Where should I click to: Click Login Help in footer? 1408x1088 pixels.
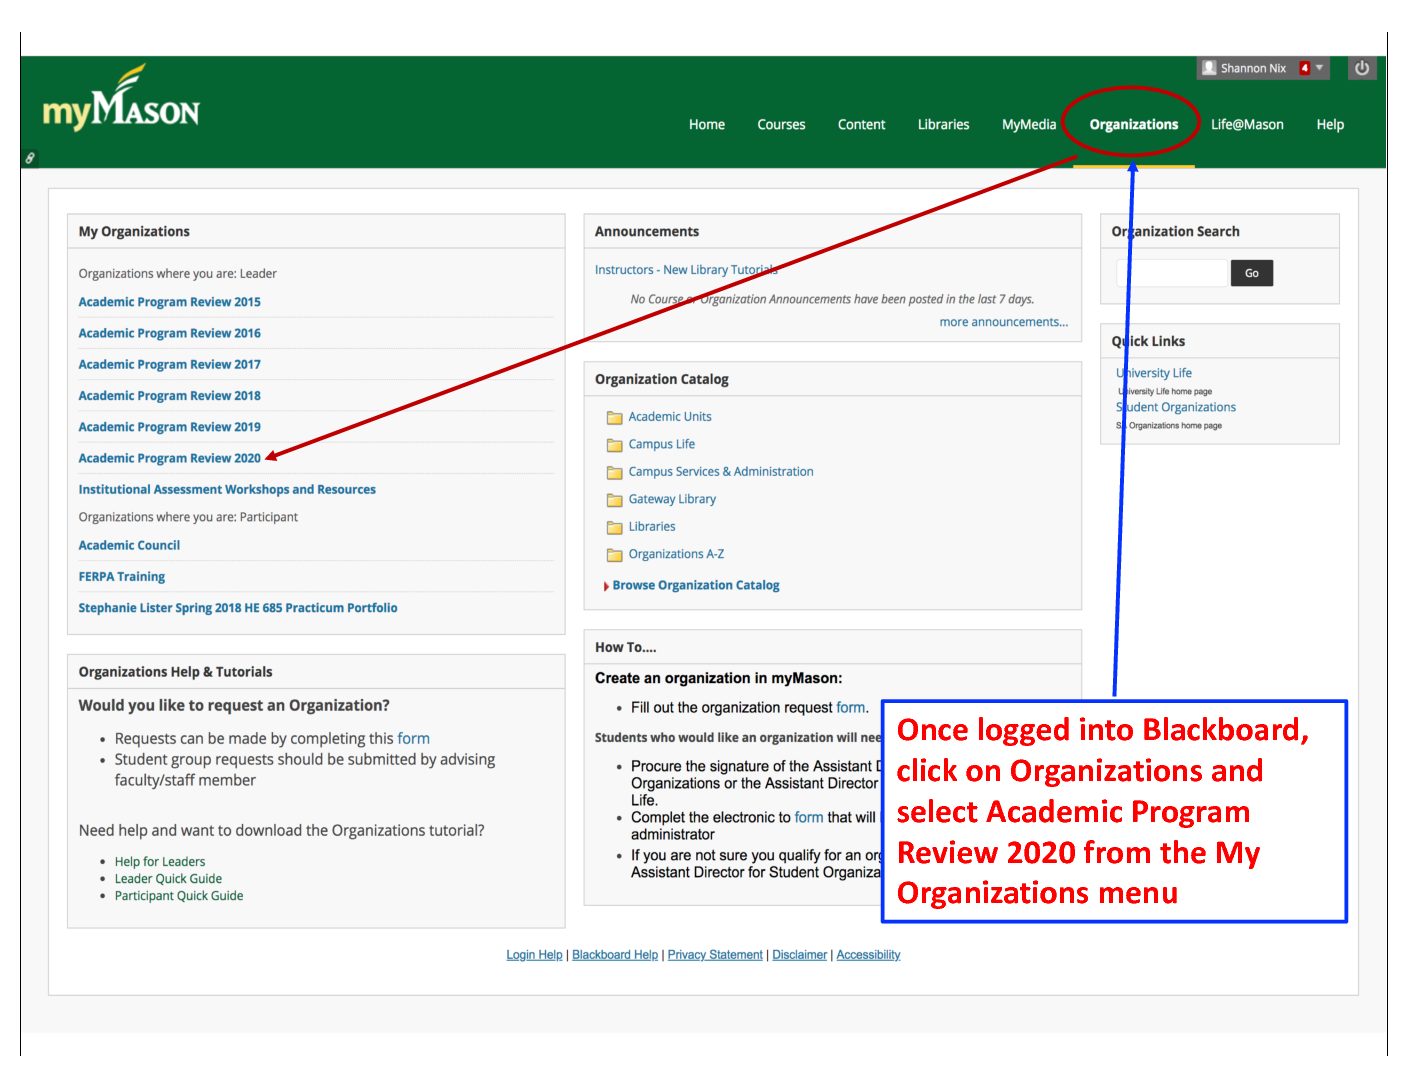[x=534, y=955]
